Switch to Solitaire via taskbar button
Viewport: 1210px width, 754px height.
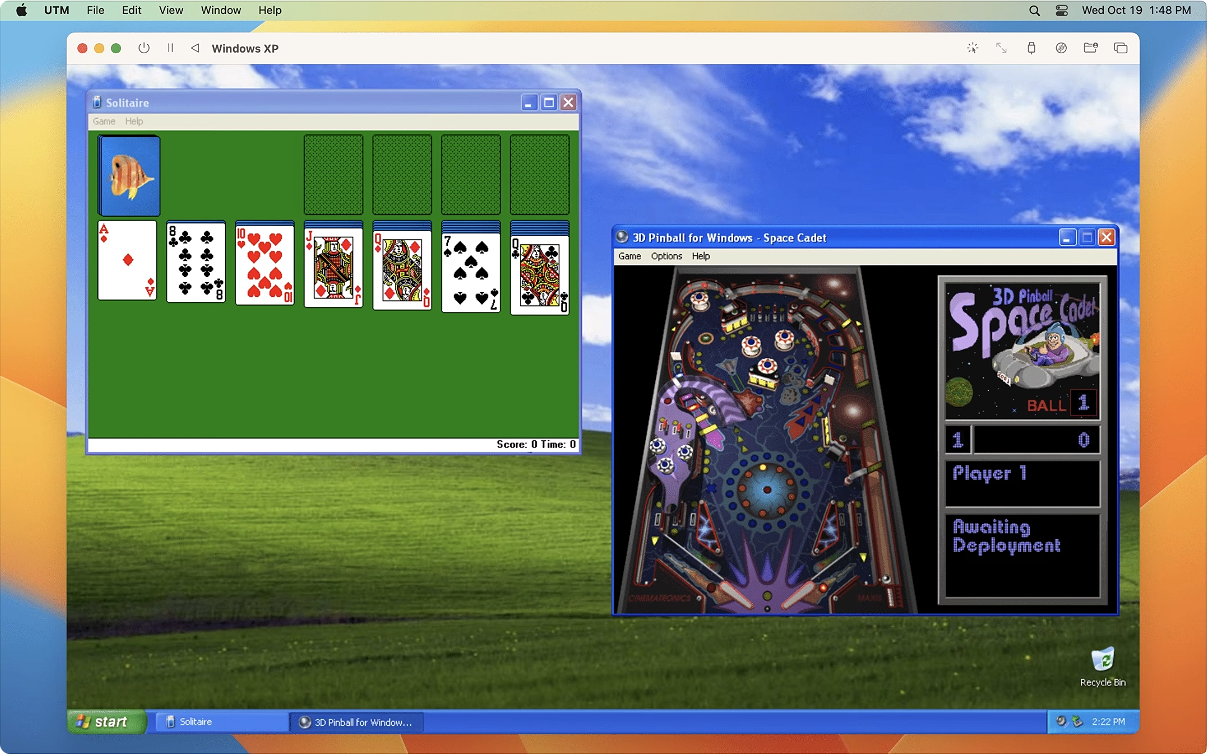pos(220,721)
